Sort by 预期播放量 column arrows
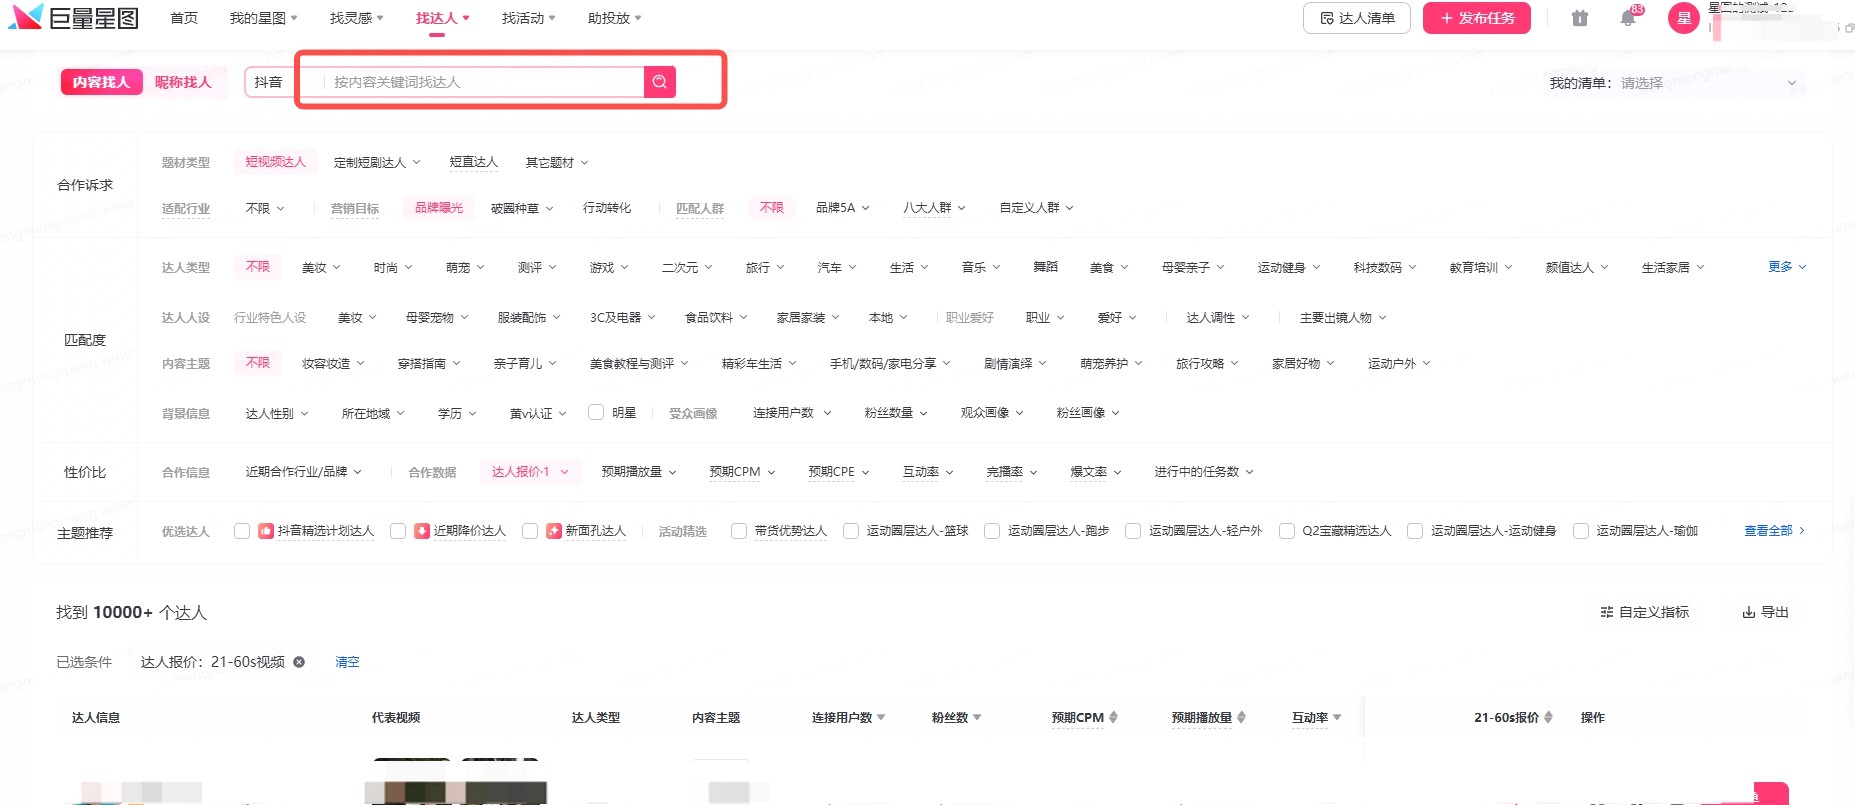 (1241, 717)
